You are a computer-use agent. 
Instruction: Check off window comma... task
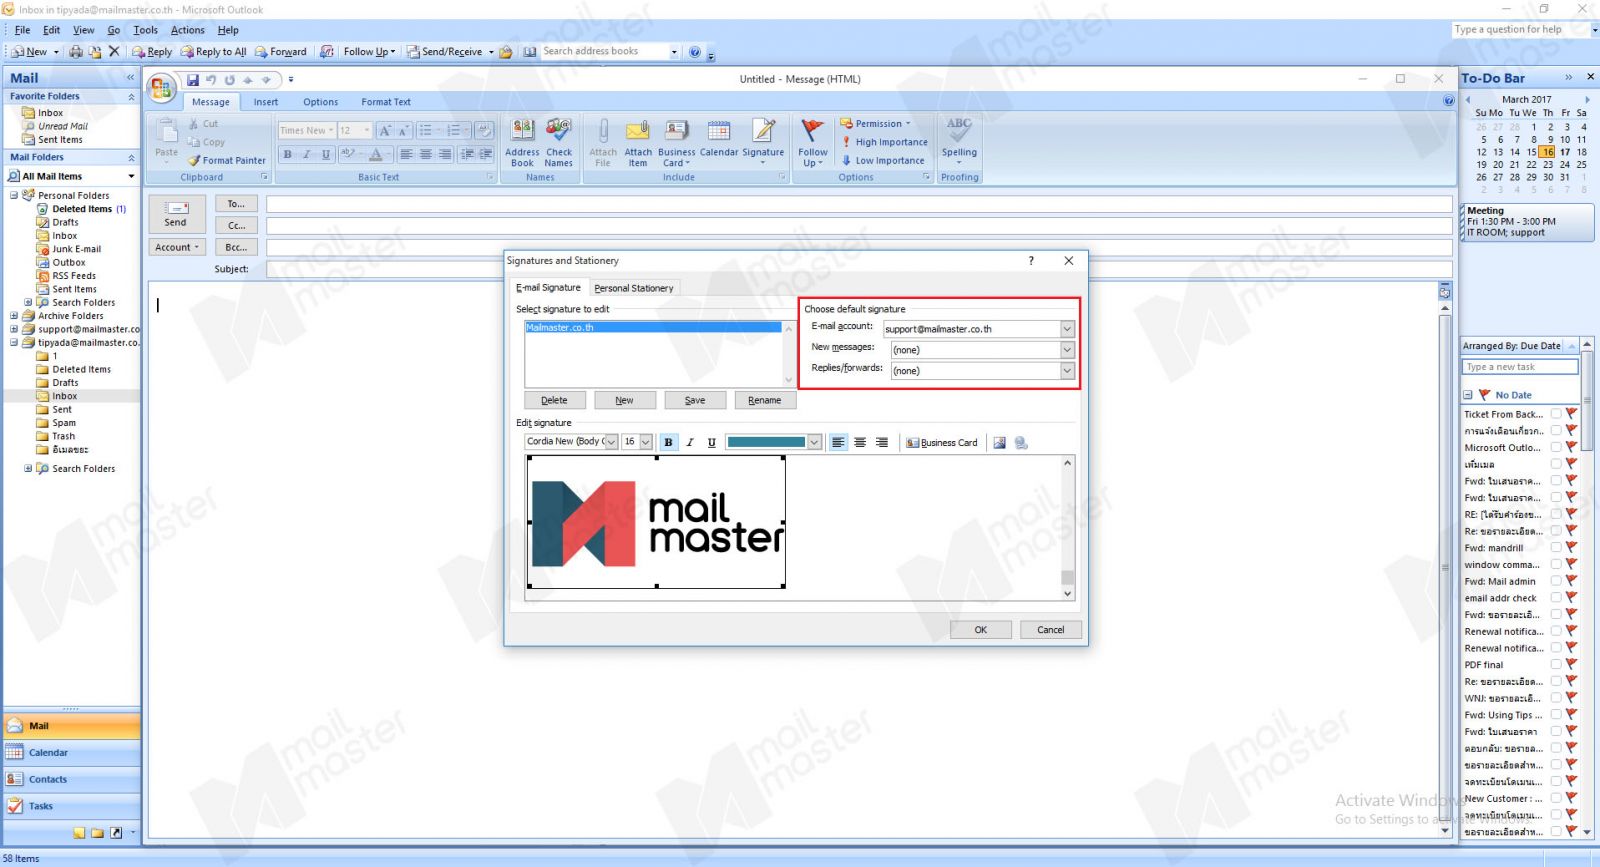tap(1556, 564)
